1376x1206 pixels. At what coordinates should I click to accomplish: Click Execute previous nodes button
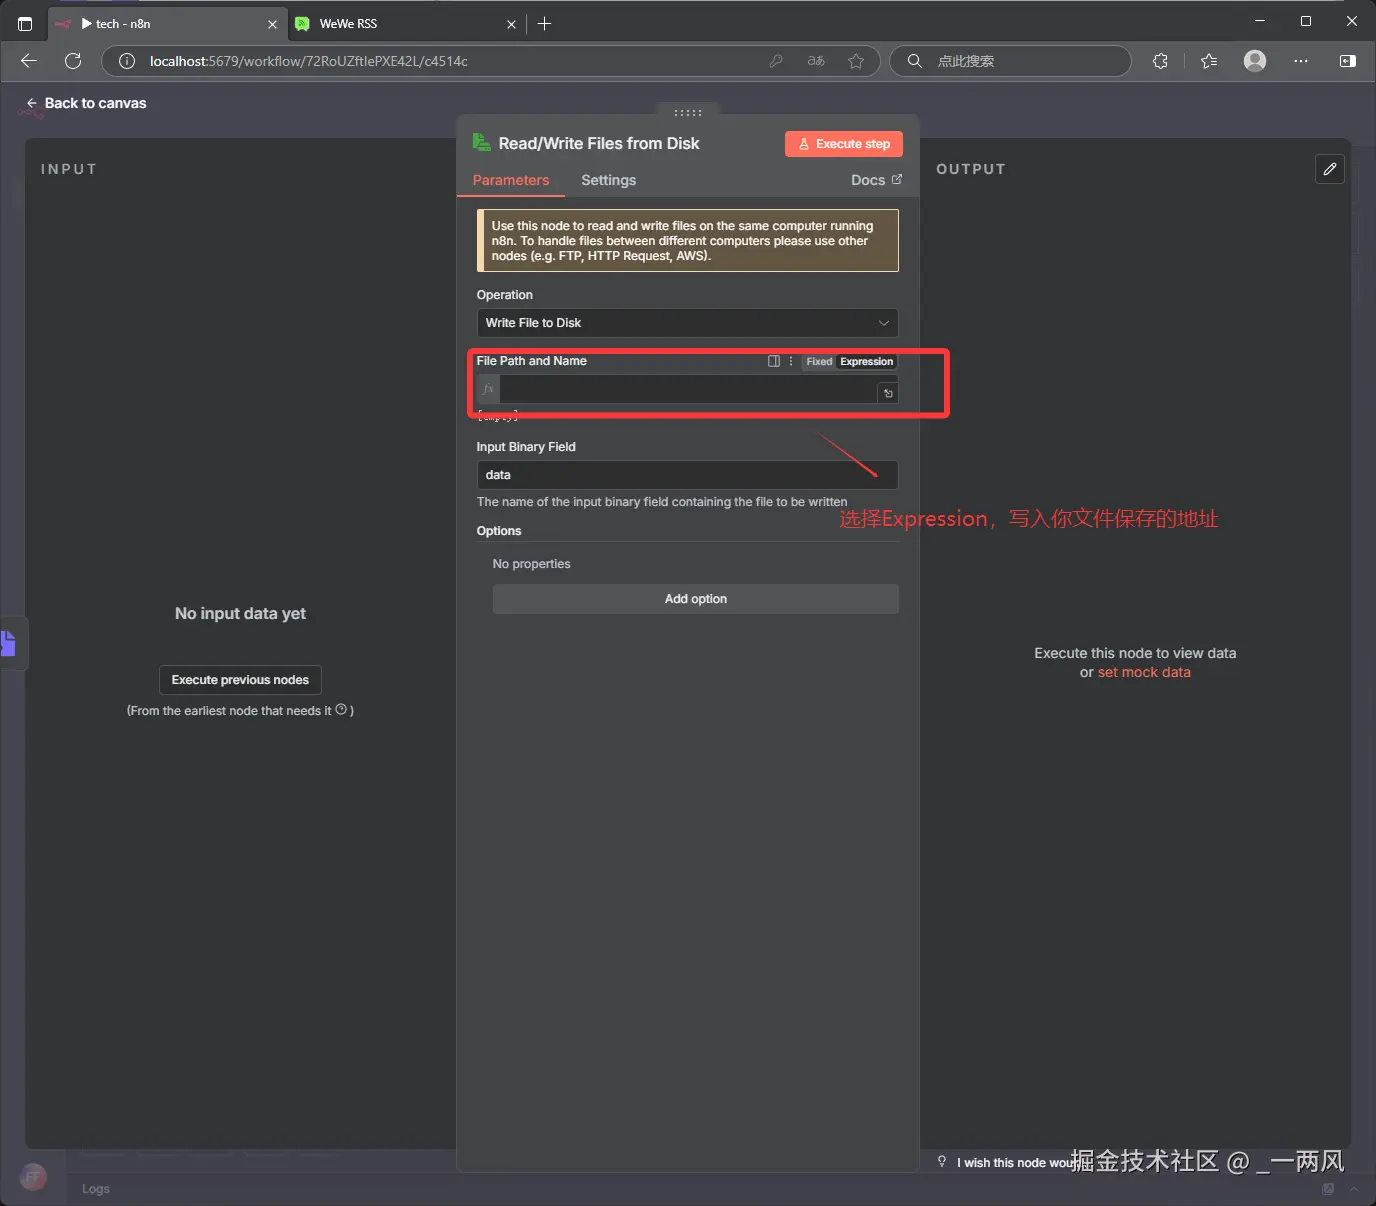click(240, 680)
